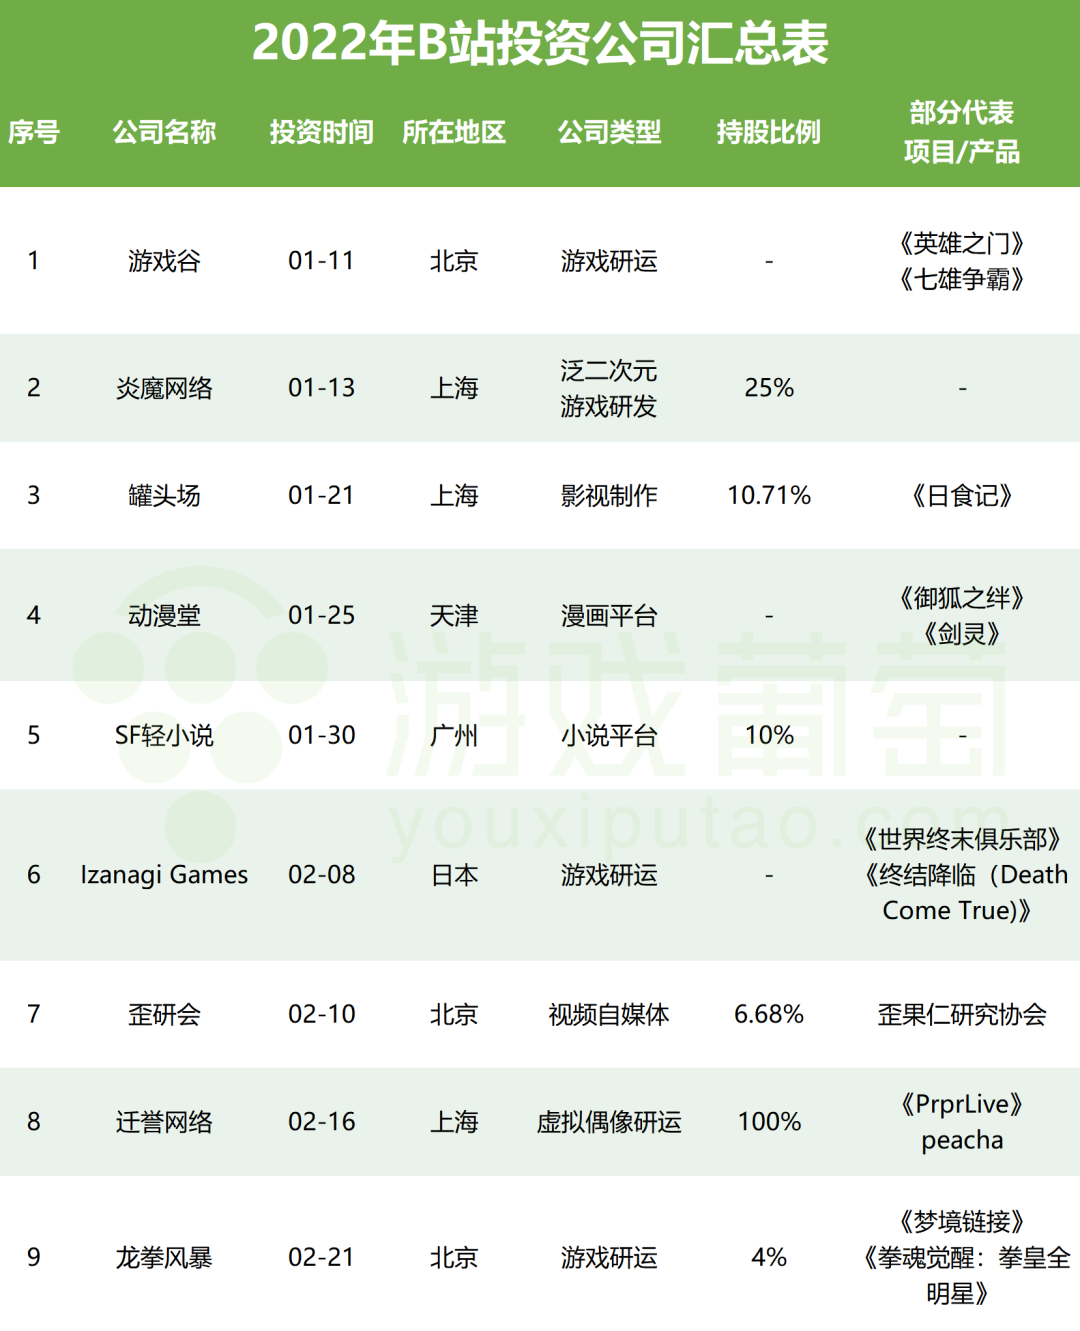Click the company name SF轻小说
1080x1331 pixels.
164,735
